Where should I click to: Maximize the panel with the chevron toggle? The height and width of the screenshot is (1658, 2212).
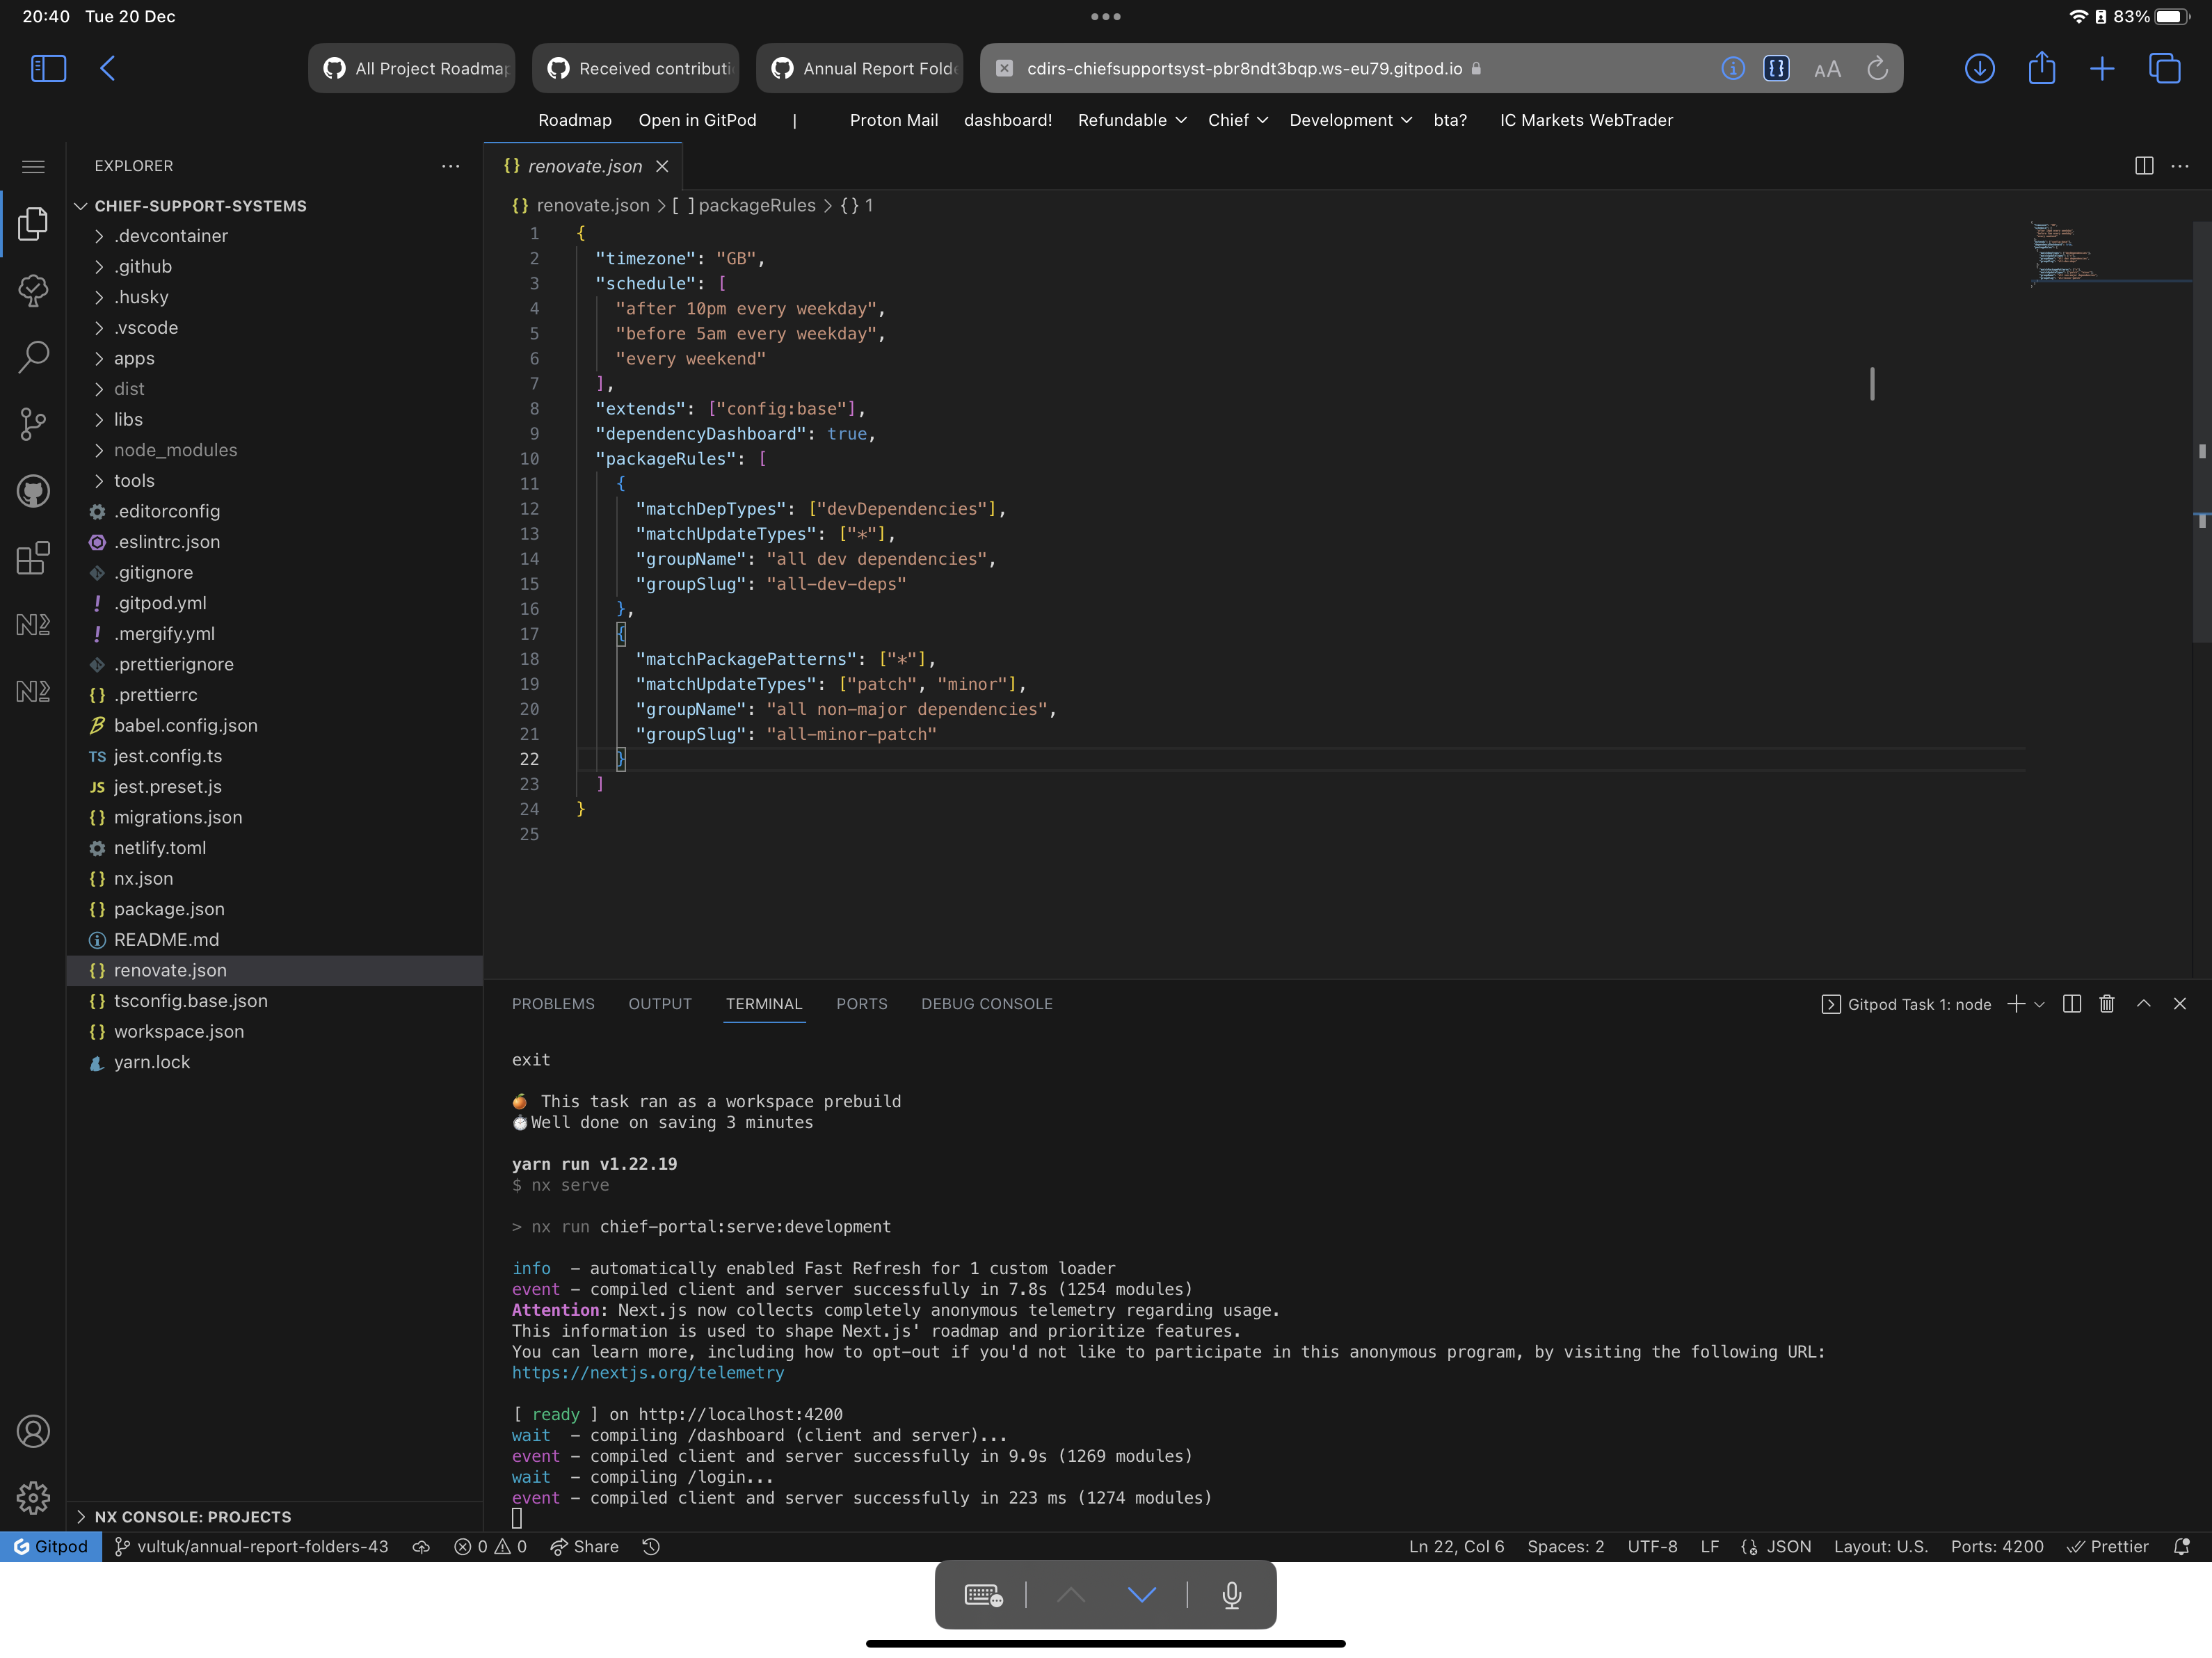[x=2144, y=1004]
